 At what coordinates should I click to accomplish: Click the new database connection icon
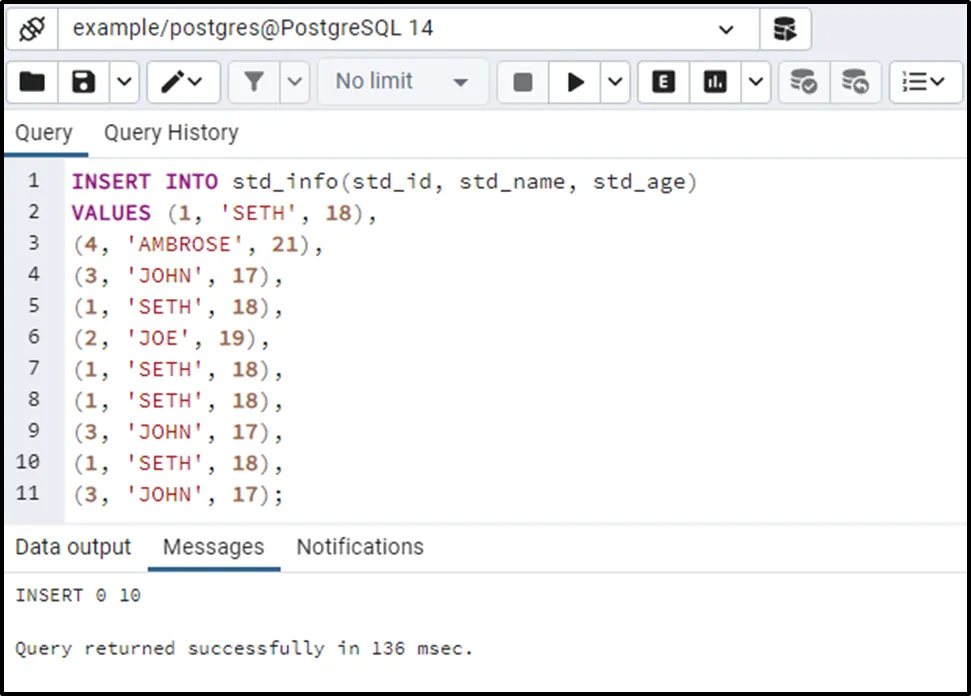click(x=785, y=28)
